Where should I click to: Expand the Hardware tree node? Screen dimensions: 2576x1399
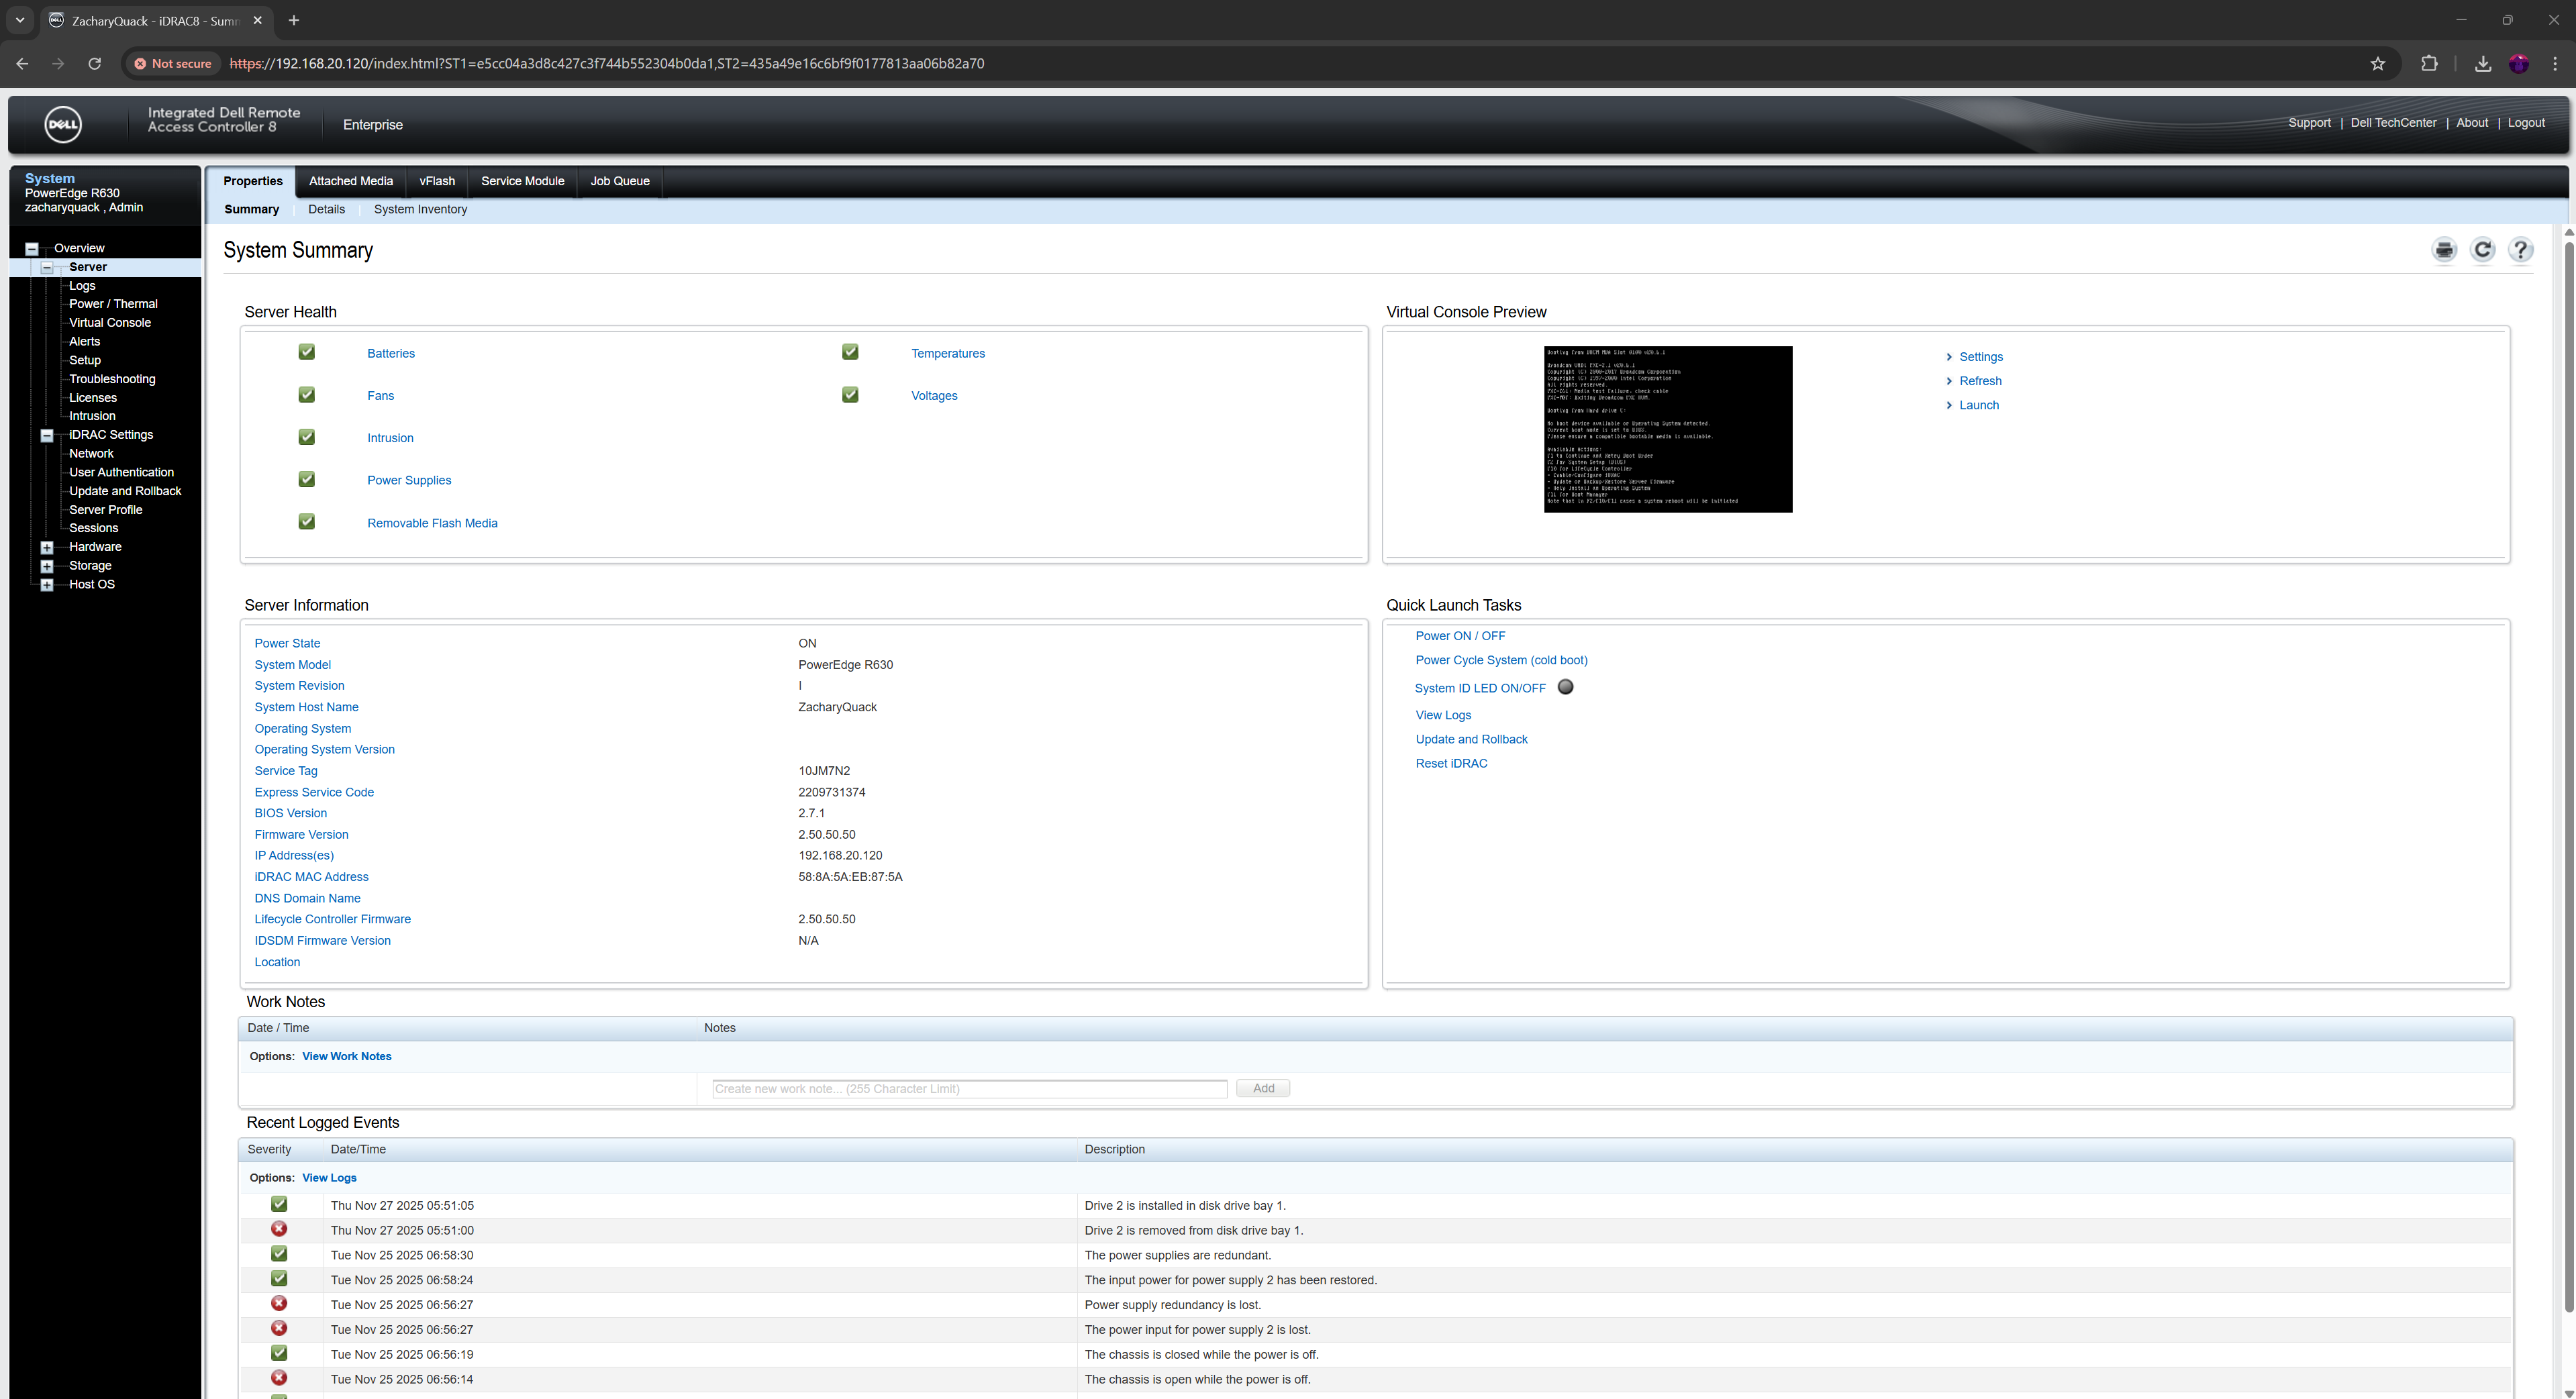tap(47, 548)
